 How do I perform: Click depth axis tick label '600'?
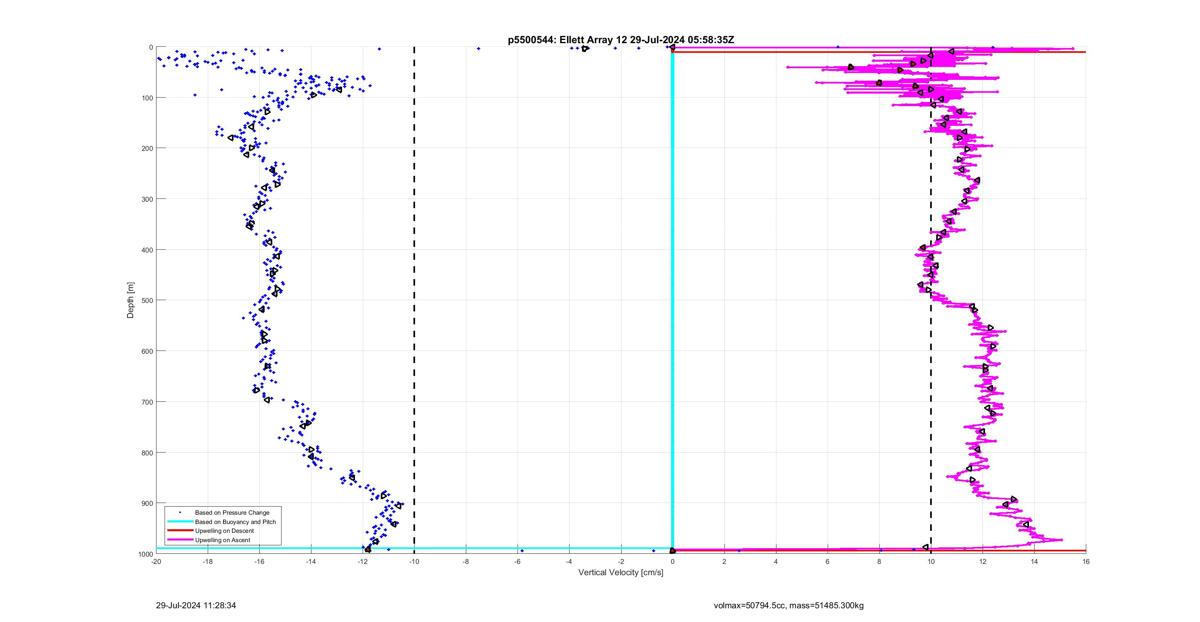[146, 351]
